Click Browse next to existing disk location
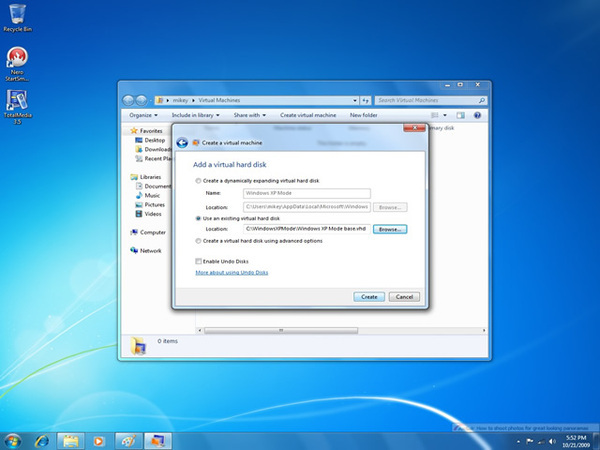 [390, 229]
